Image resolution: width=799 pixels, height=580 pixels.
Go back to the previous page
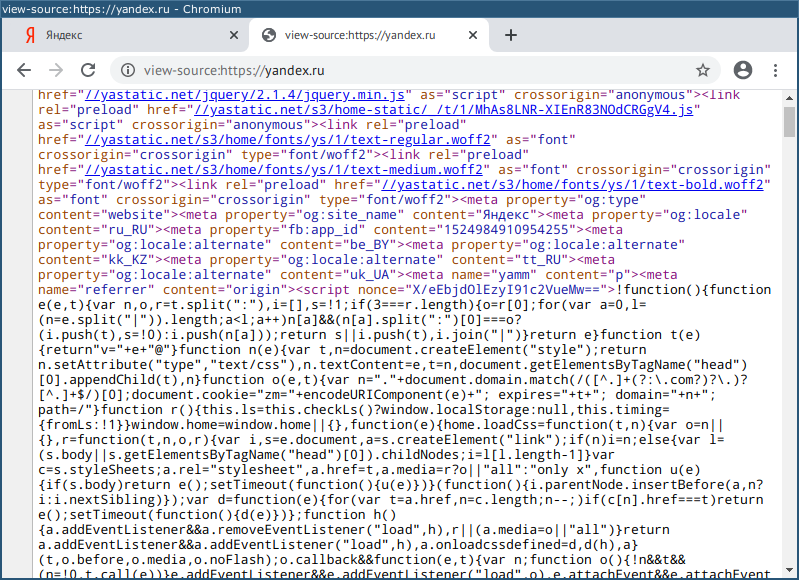pyautogui.click(x=24, y=70)
